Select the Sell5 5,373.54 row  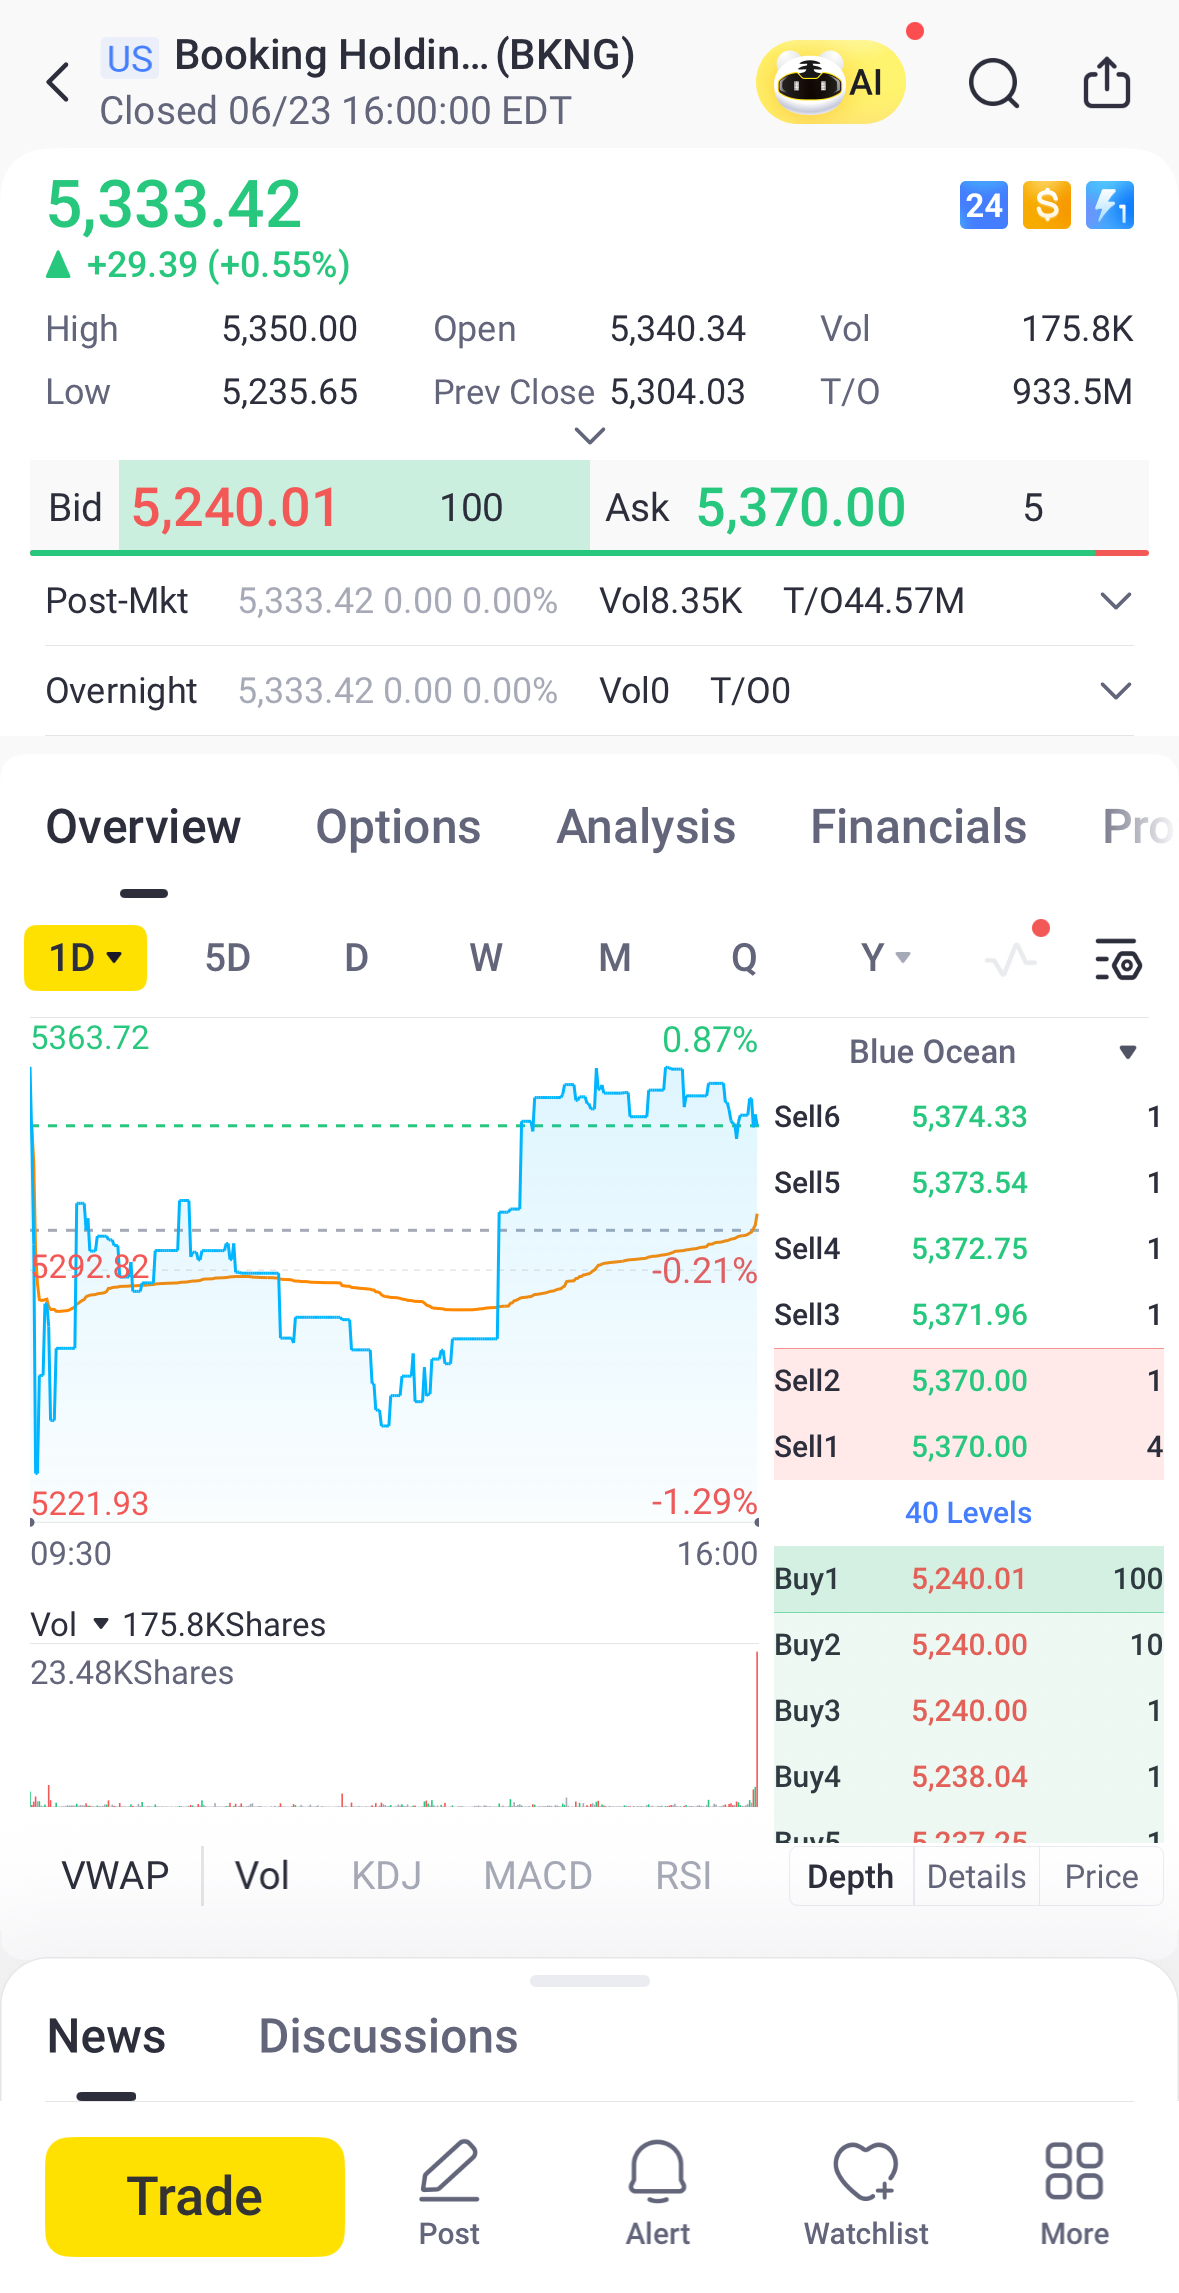tap(968, 1183)
